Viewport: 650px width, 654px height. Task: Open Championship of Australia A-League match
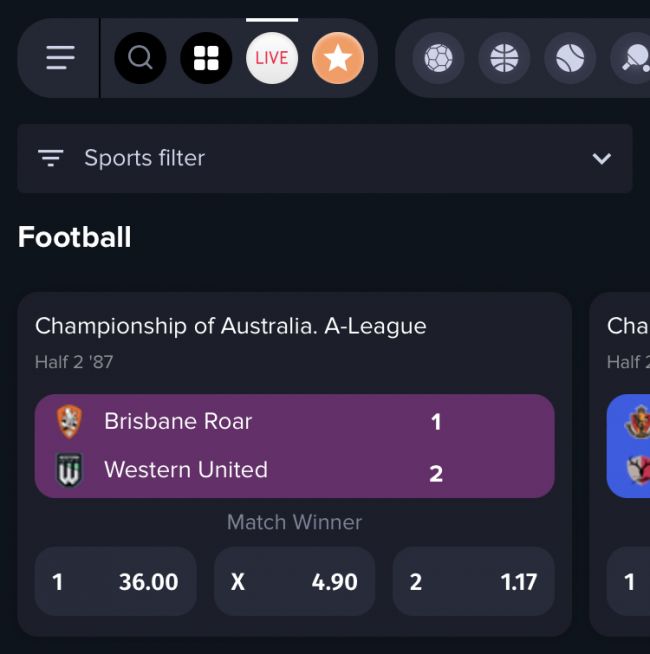(x=231, y=326)
